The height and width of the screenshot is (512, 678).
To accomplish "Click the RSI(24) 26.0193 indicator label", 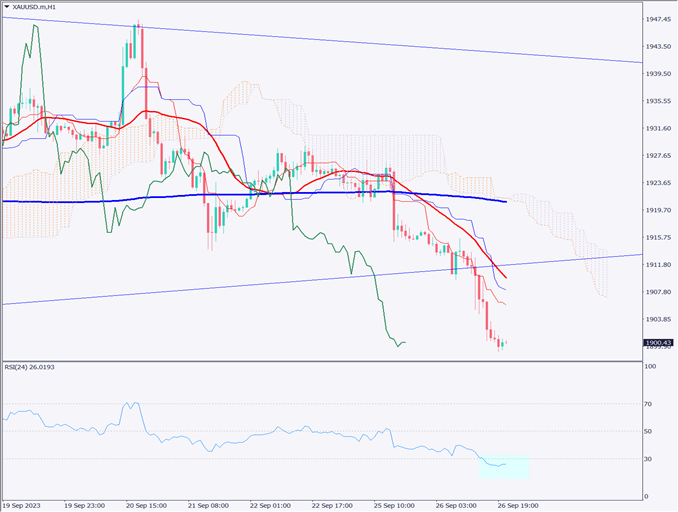I will point(36,368).
